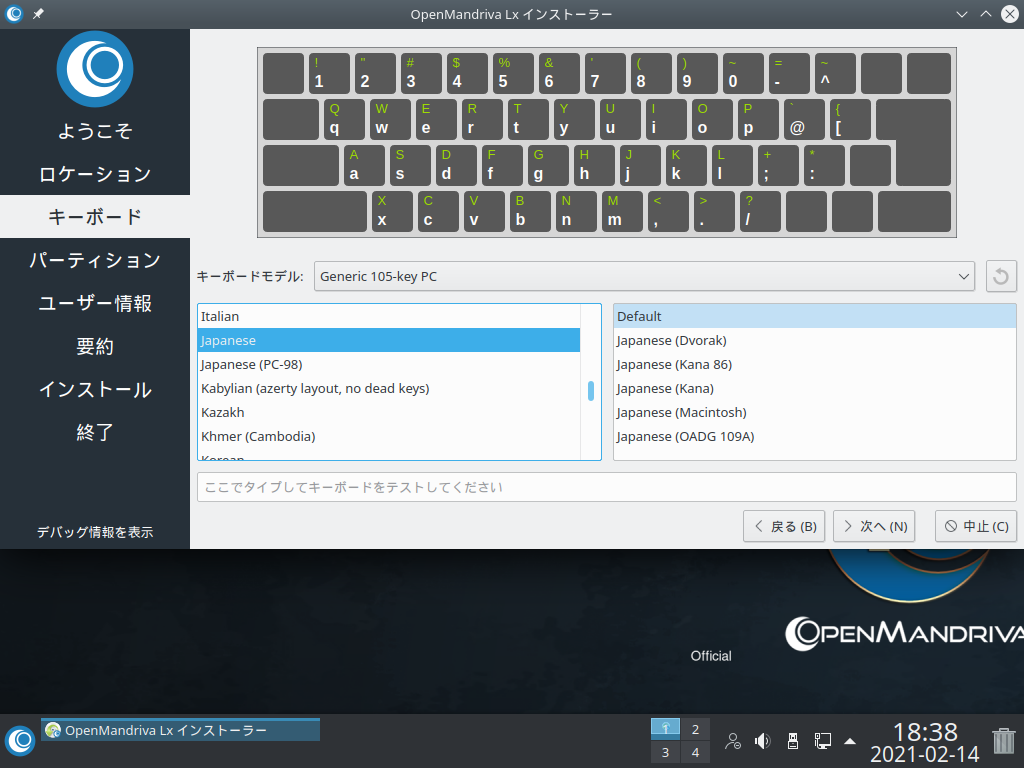Click the OpenMandriva logo in sidebar
This screenshot has width=1024, height=768.
point(95,69)
